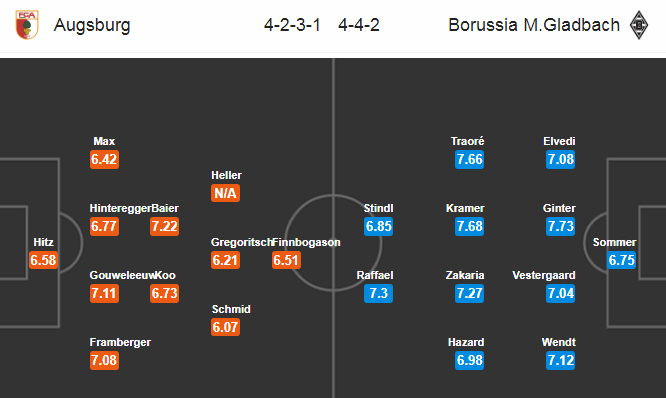Open player Vestergaard's name label
666x398 pixels.
(544, 275)
